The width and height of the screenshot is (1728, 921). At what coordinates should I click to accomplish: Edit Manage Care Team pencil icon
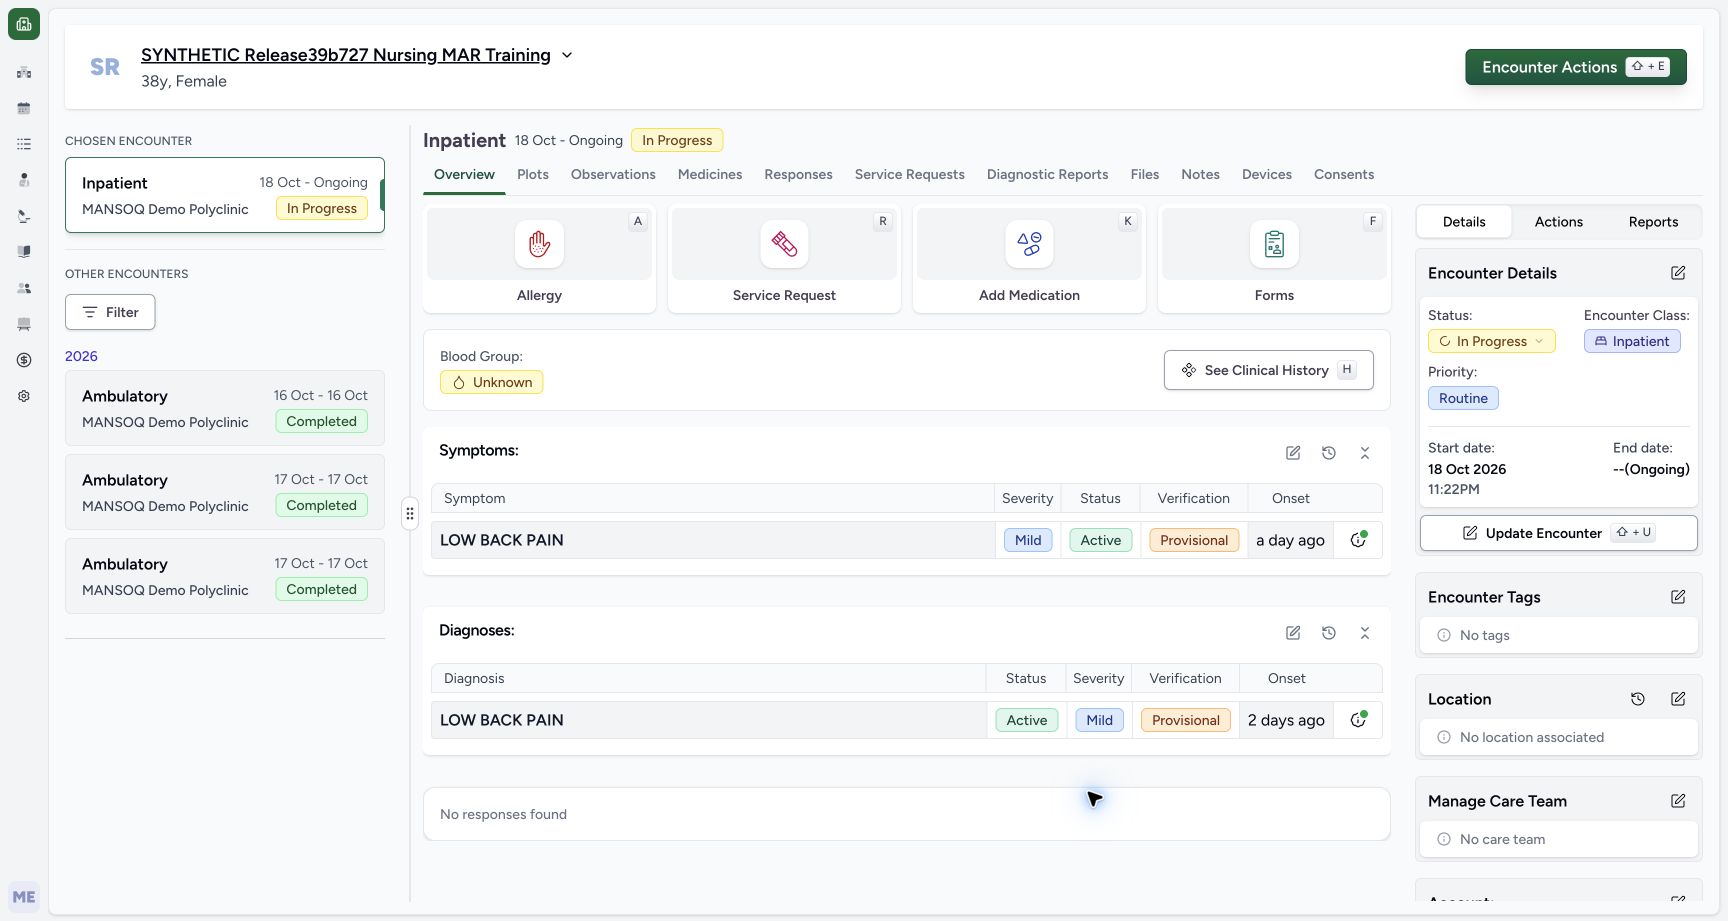[x=1678, y=801]
